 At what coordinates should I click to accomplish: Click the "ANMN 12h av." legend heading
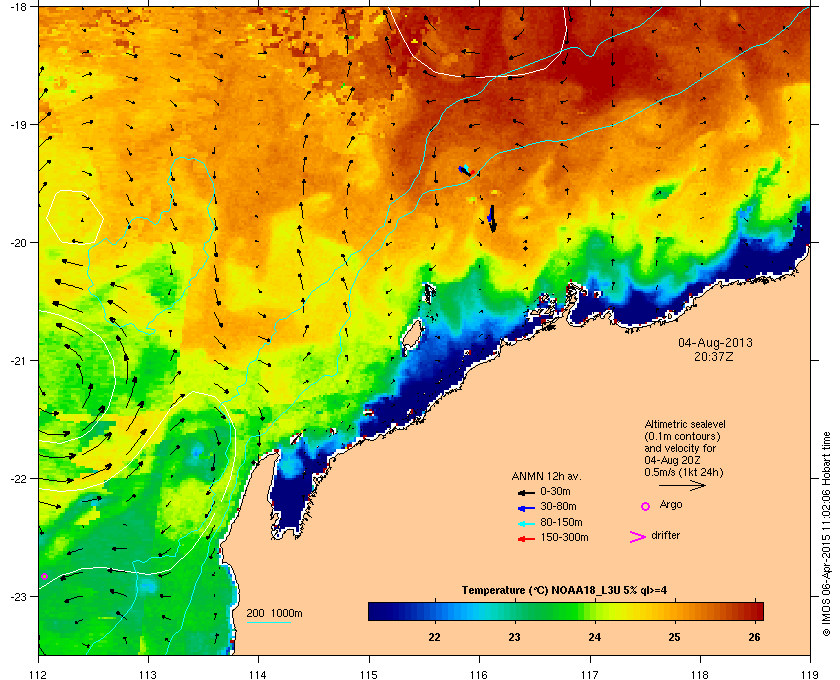[546, 476]
